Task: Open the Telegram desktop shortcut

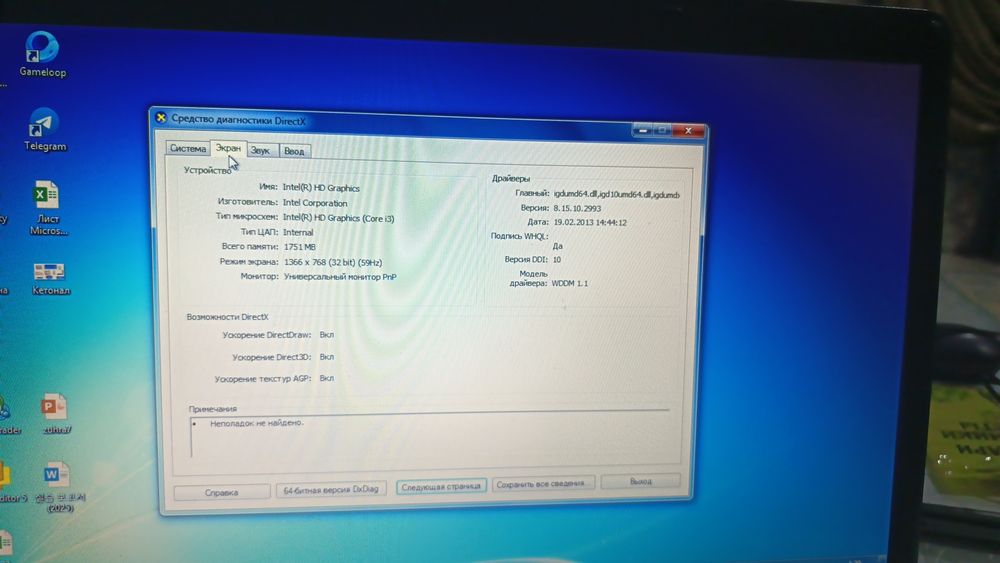Action: 44,129
